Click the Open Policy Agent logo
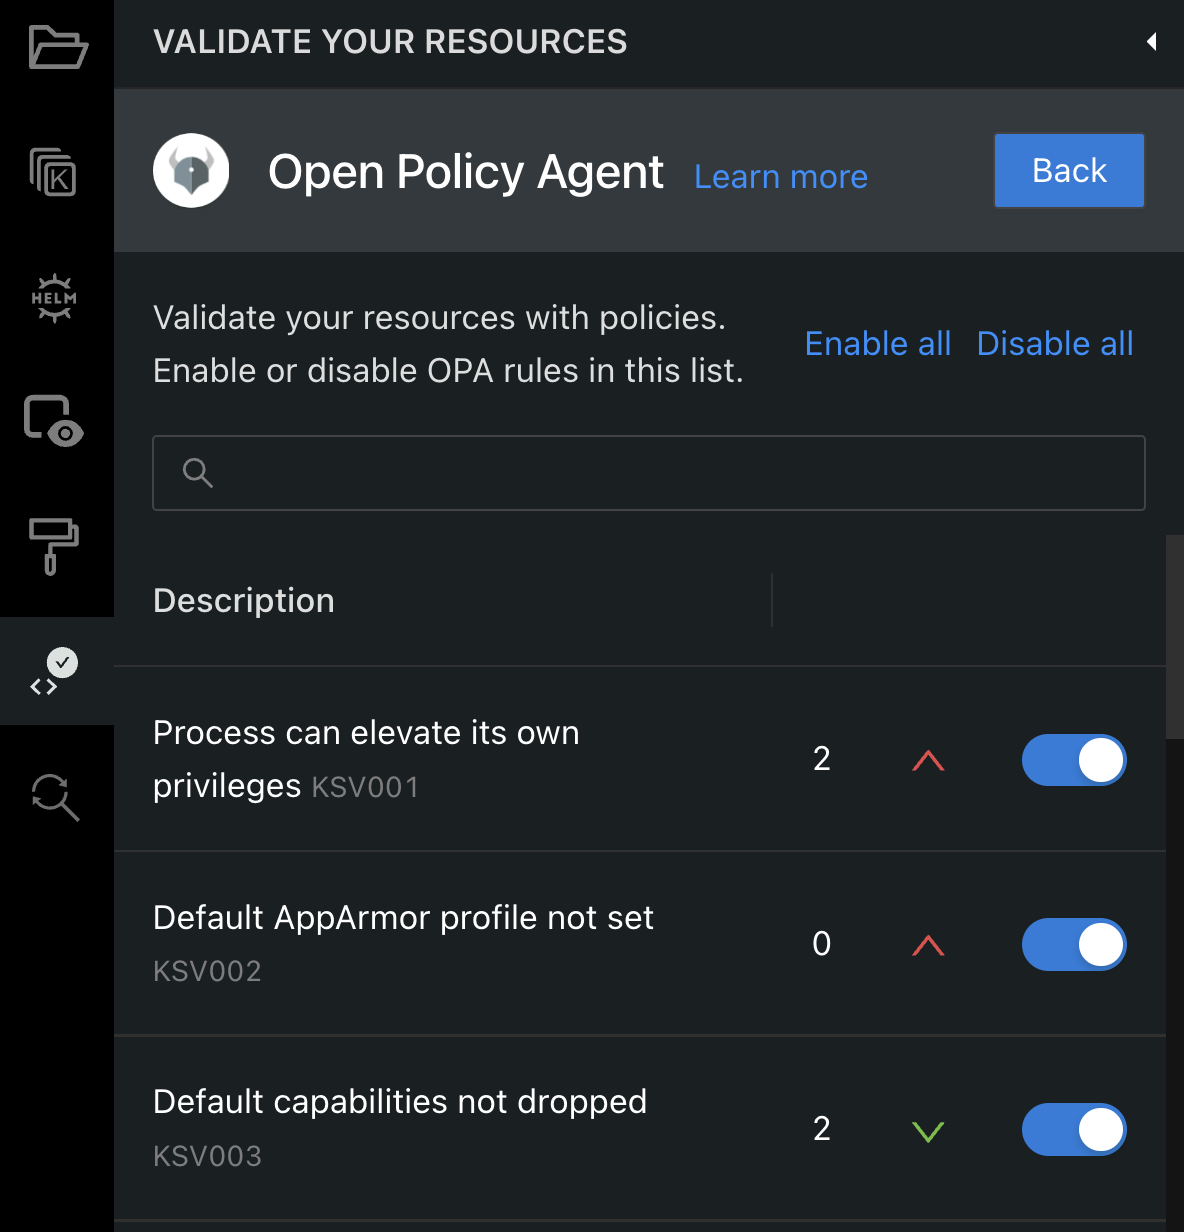The height and width of the screenshot is (1232, 1184). pyautogui.click(x=191, y=171)
